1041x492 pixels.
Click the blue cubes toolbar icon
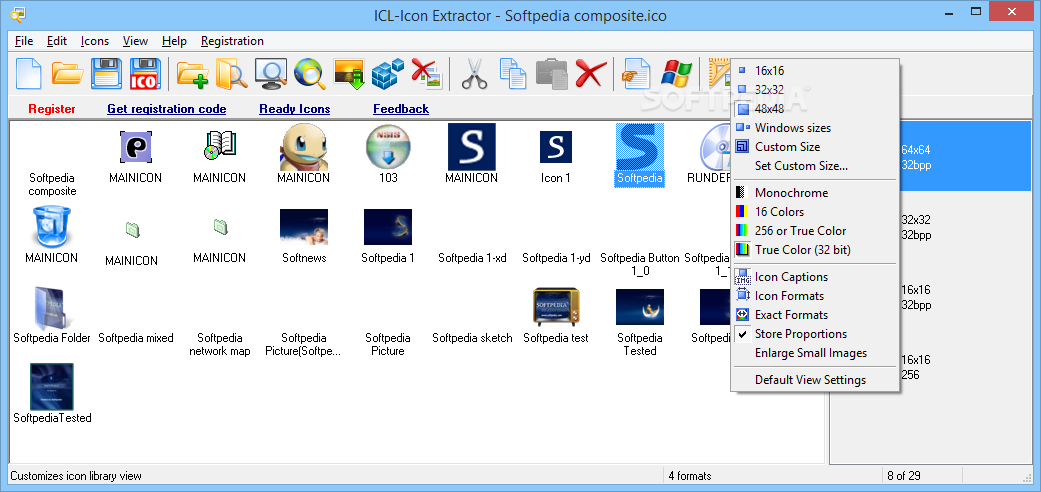(388, 73)
